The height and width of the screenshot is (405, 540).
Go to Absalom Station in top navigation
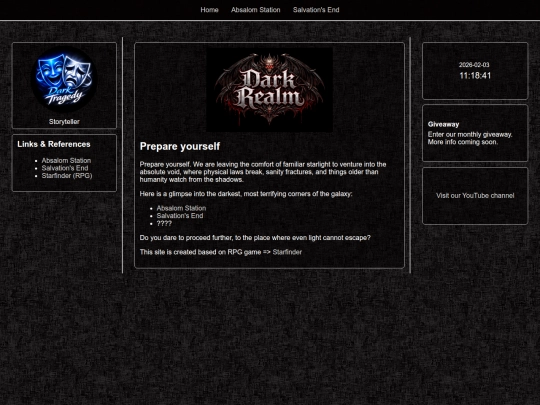coord(256,10)
